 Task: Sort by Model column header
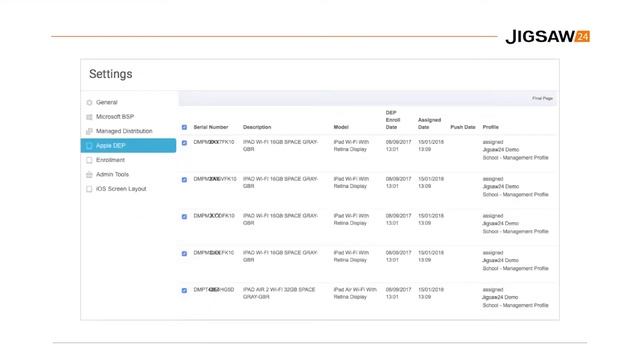tap(341, 127)
